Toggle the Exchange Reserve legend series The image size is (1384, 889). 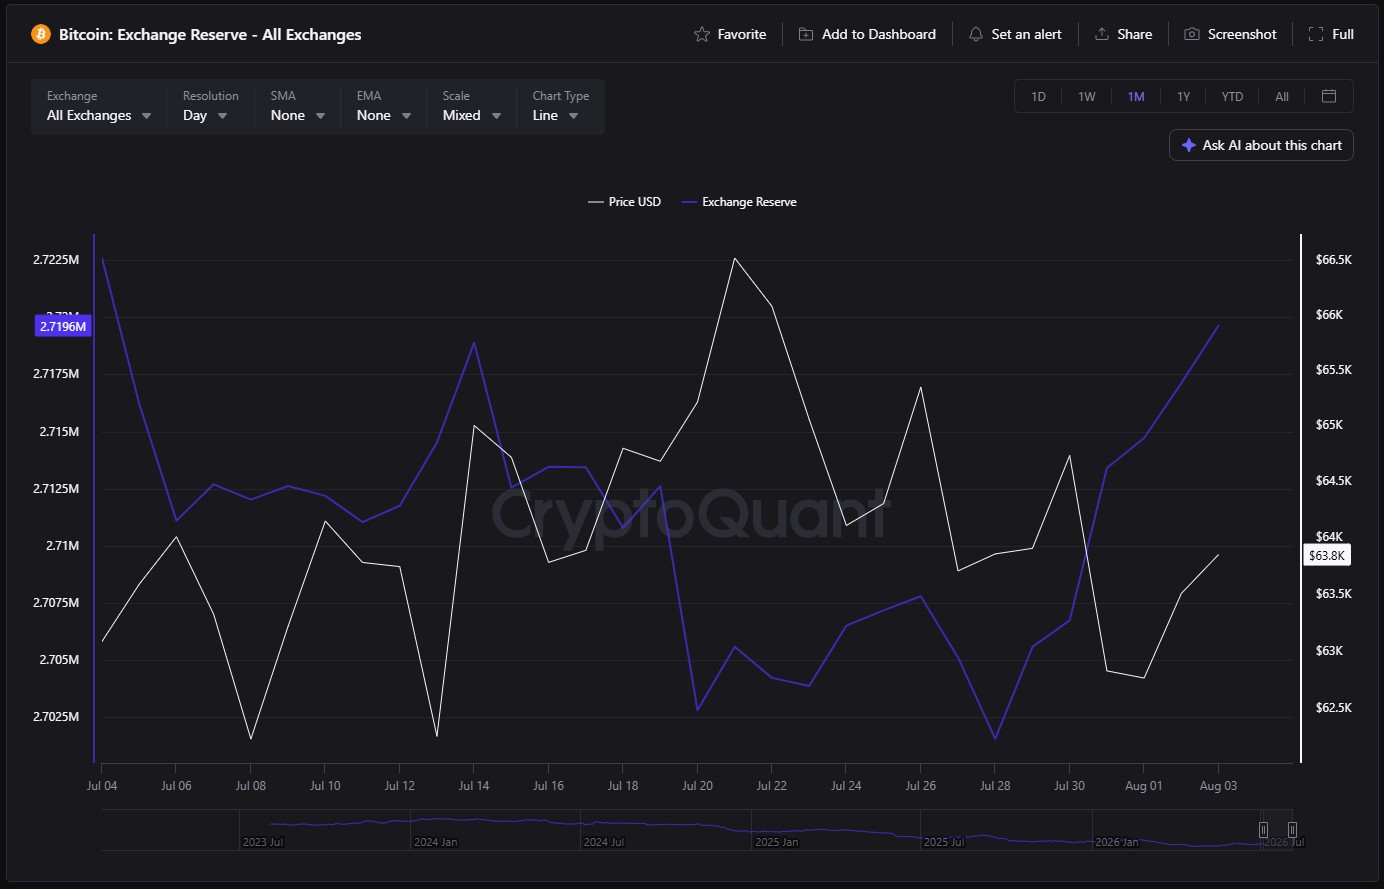[739, 202]
